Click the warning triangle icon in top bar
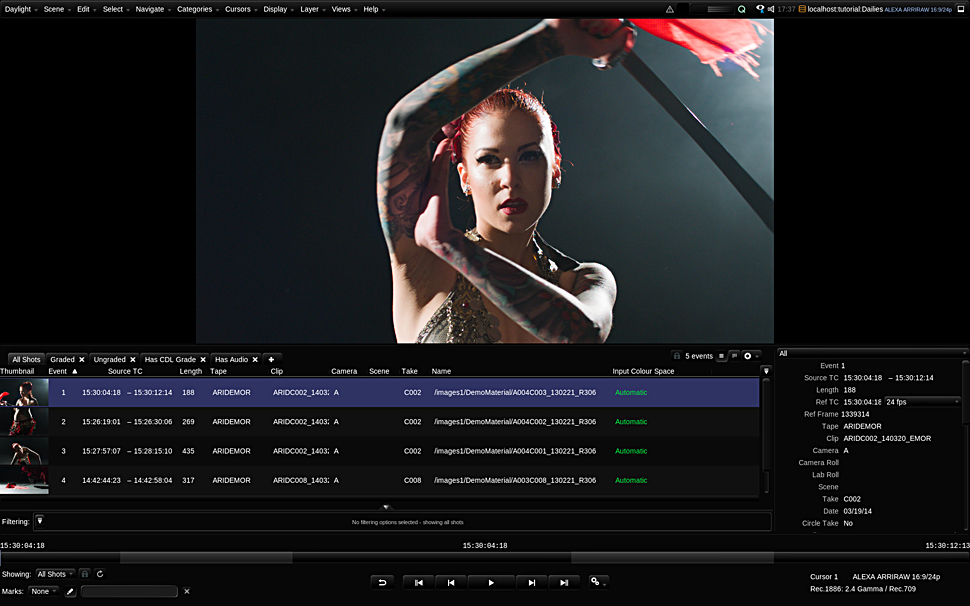Image resolution: width=970 pixels, height=606 pixels. [670, 9]
